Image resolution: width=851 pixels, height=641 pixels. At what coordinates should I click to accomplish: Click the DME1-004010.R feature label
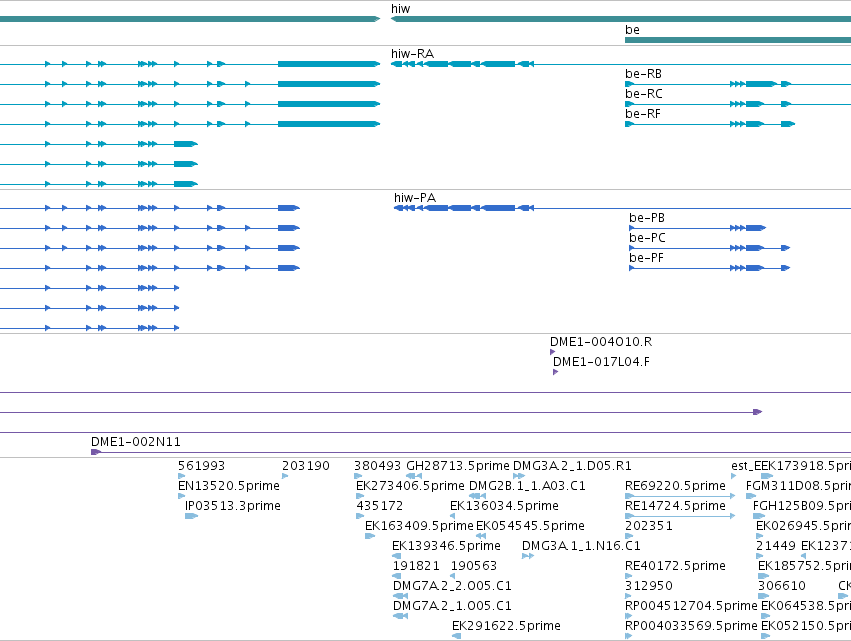point(601,342)
